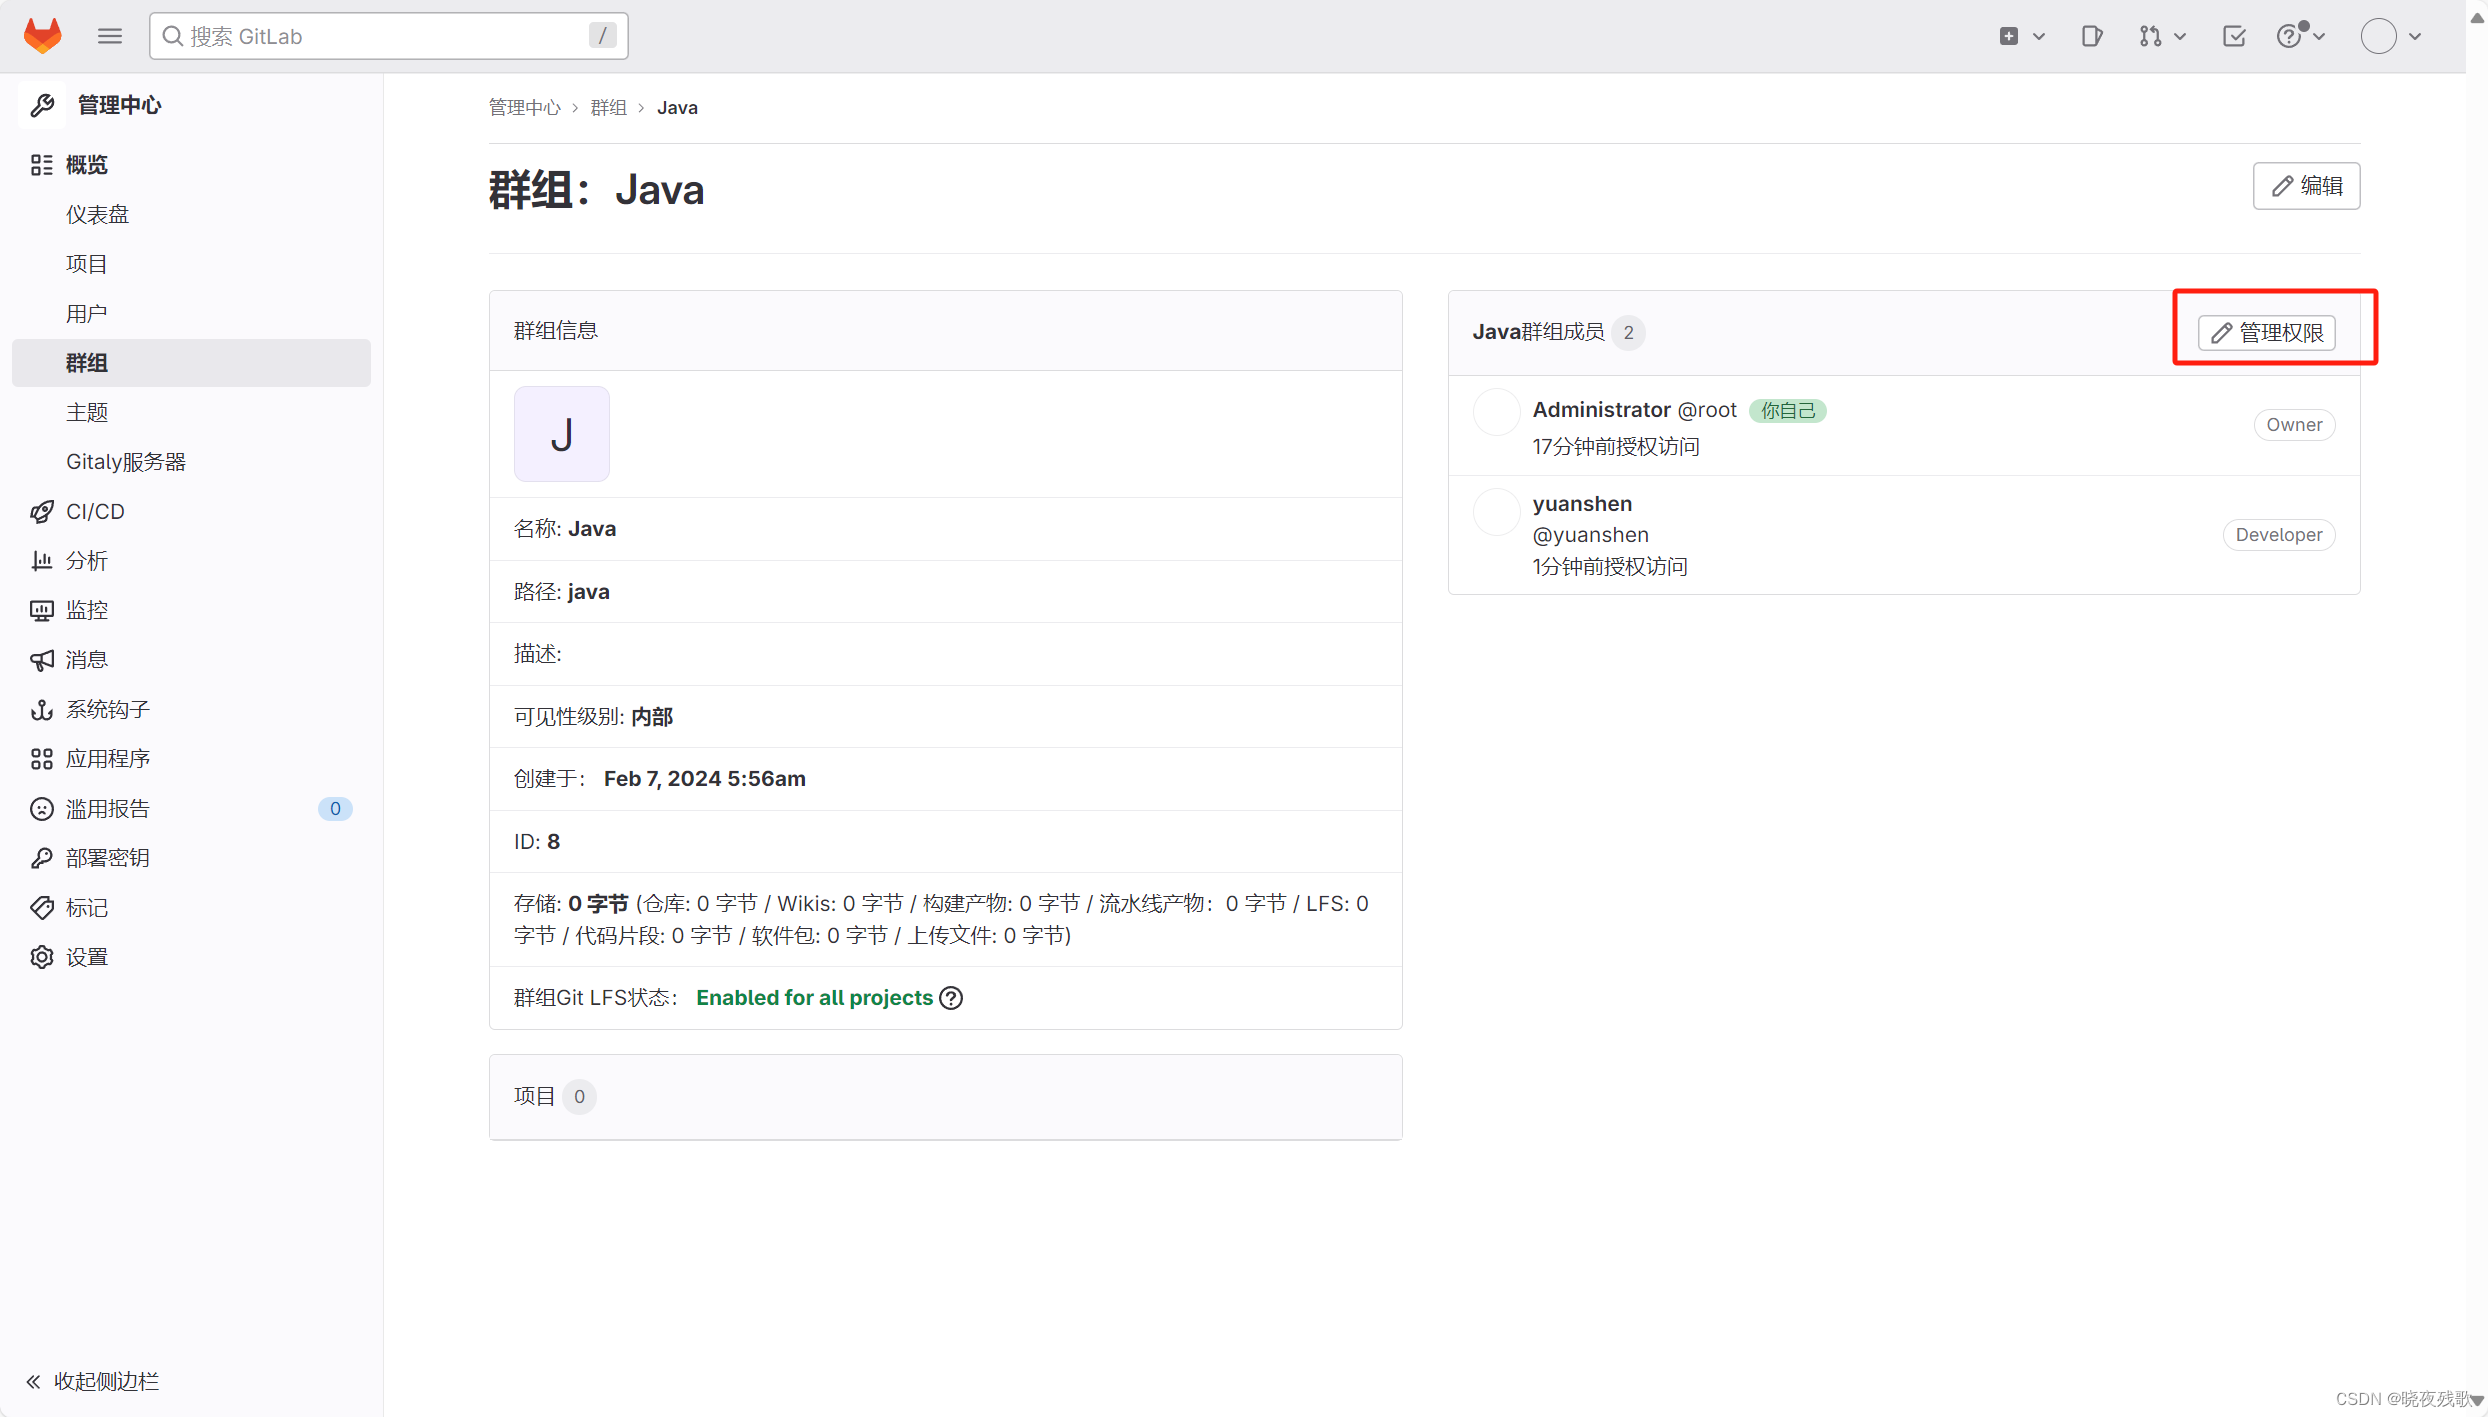2488x1417 pixels.
Task: Click the 滥用报告 face icon
Action: coord(41,808)
